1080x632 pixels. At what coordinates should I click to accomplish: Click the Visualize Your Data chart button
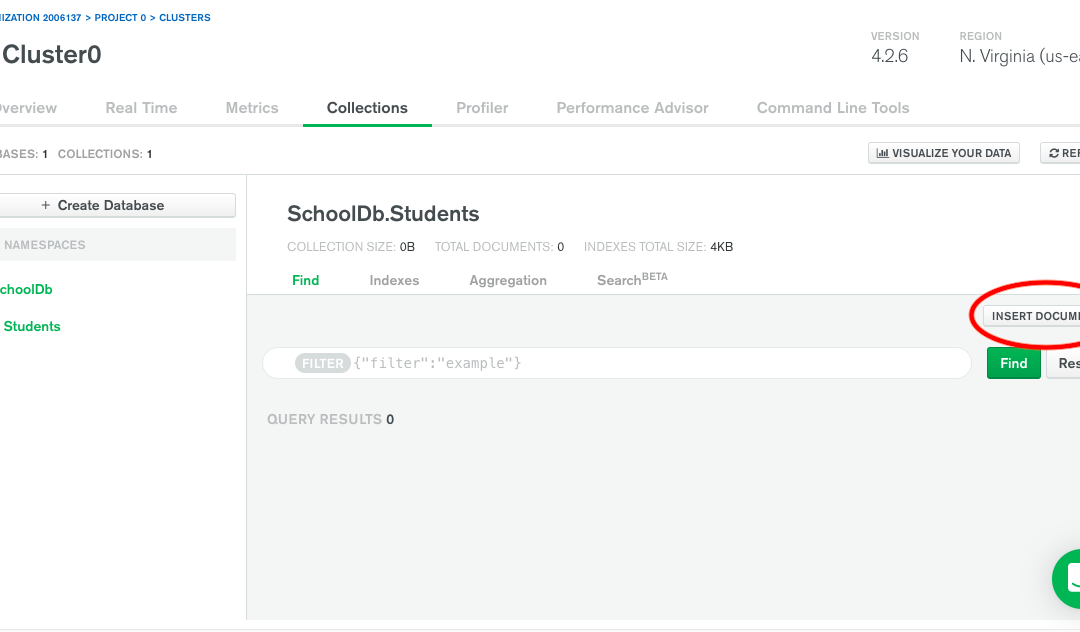pos(944,153)
